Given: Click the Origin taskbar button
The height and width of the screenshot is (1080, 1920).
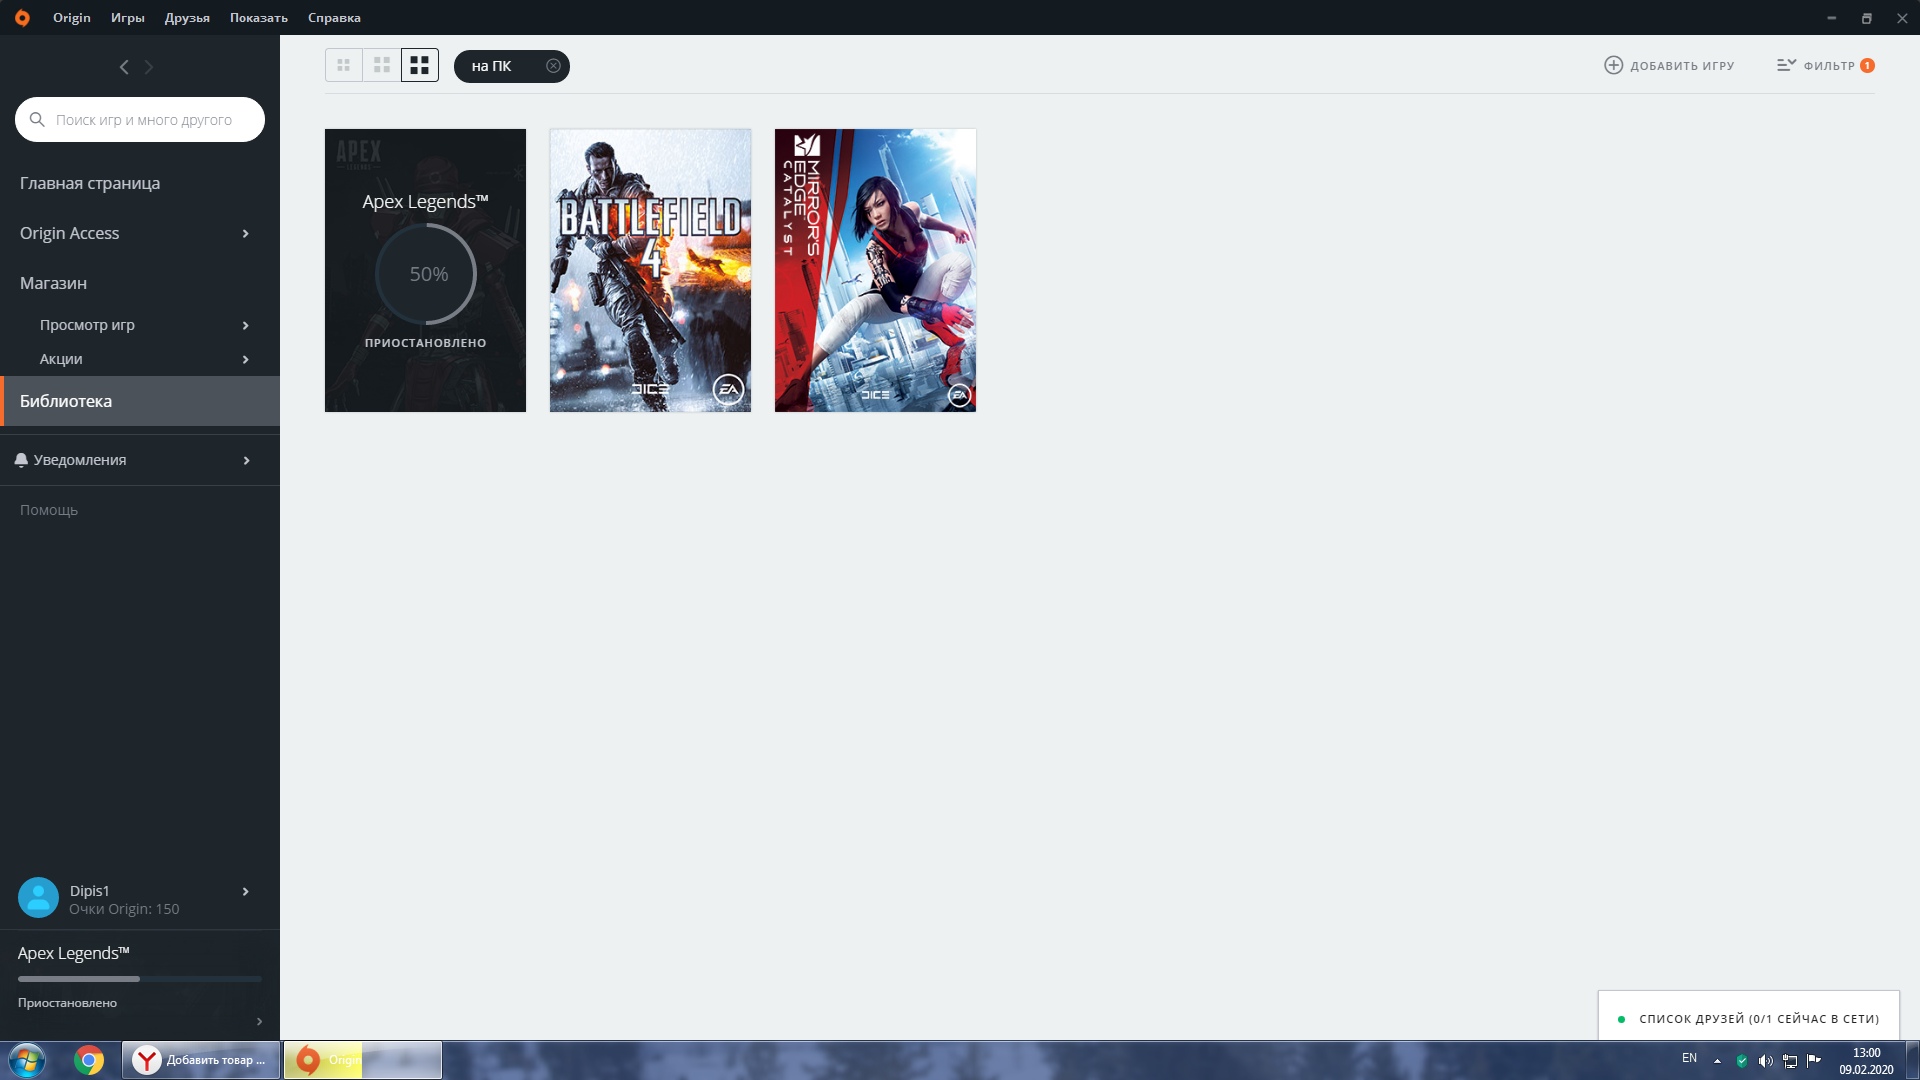Looking at the screenshot, I should pos(362,1060).
